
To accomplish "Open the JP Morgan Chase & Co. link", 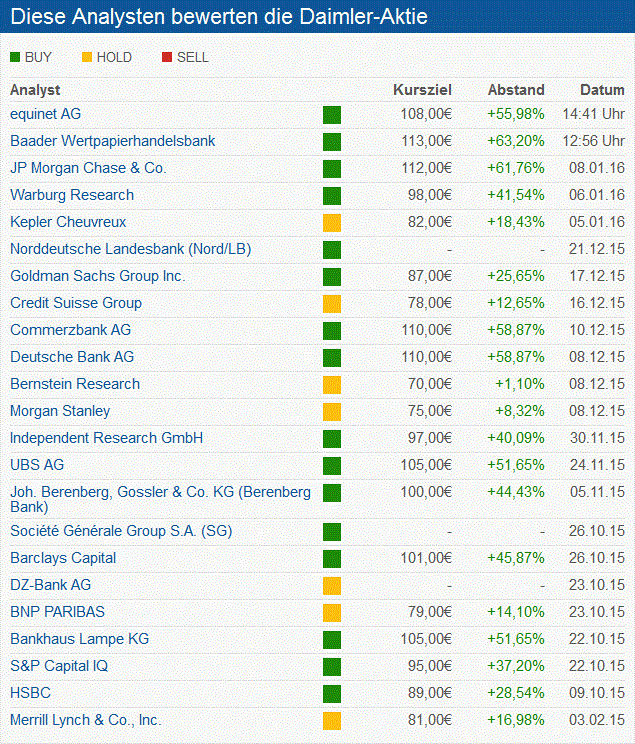I will 88,168.
